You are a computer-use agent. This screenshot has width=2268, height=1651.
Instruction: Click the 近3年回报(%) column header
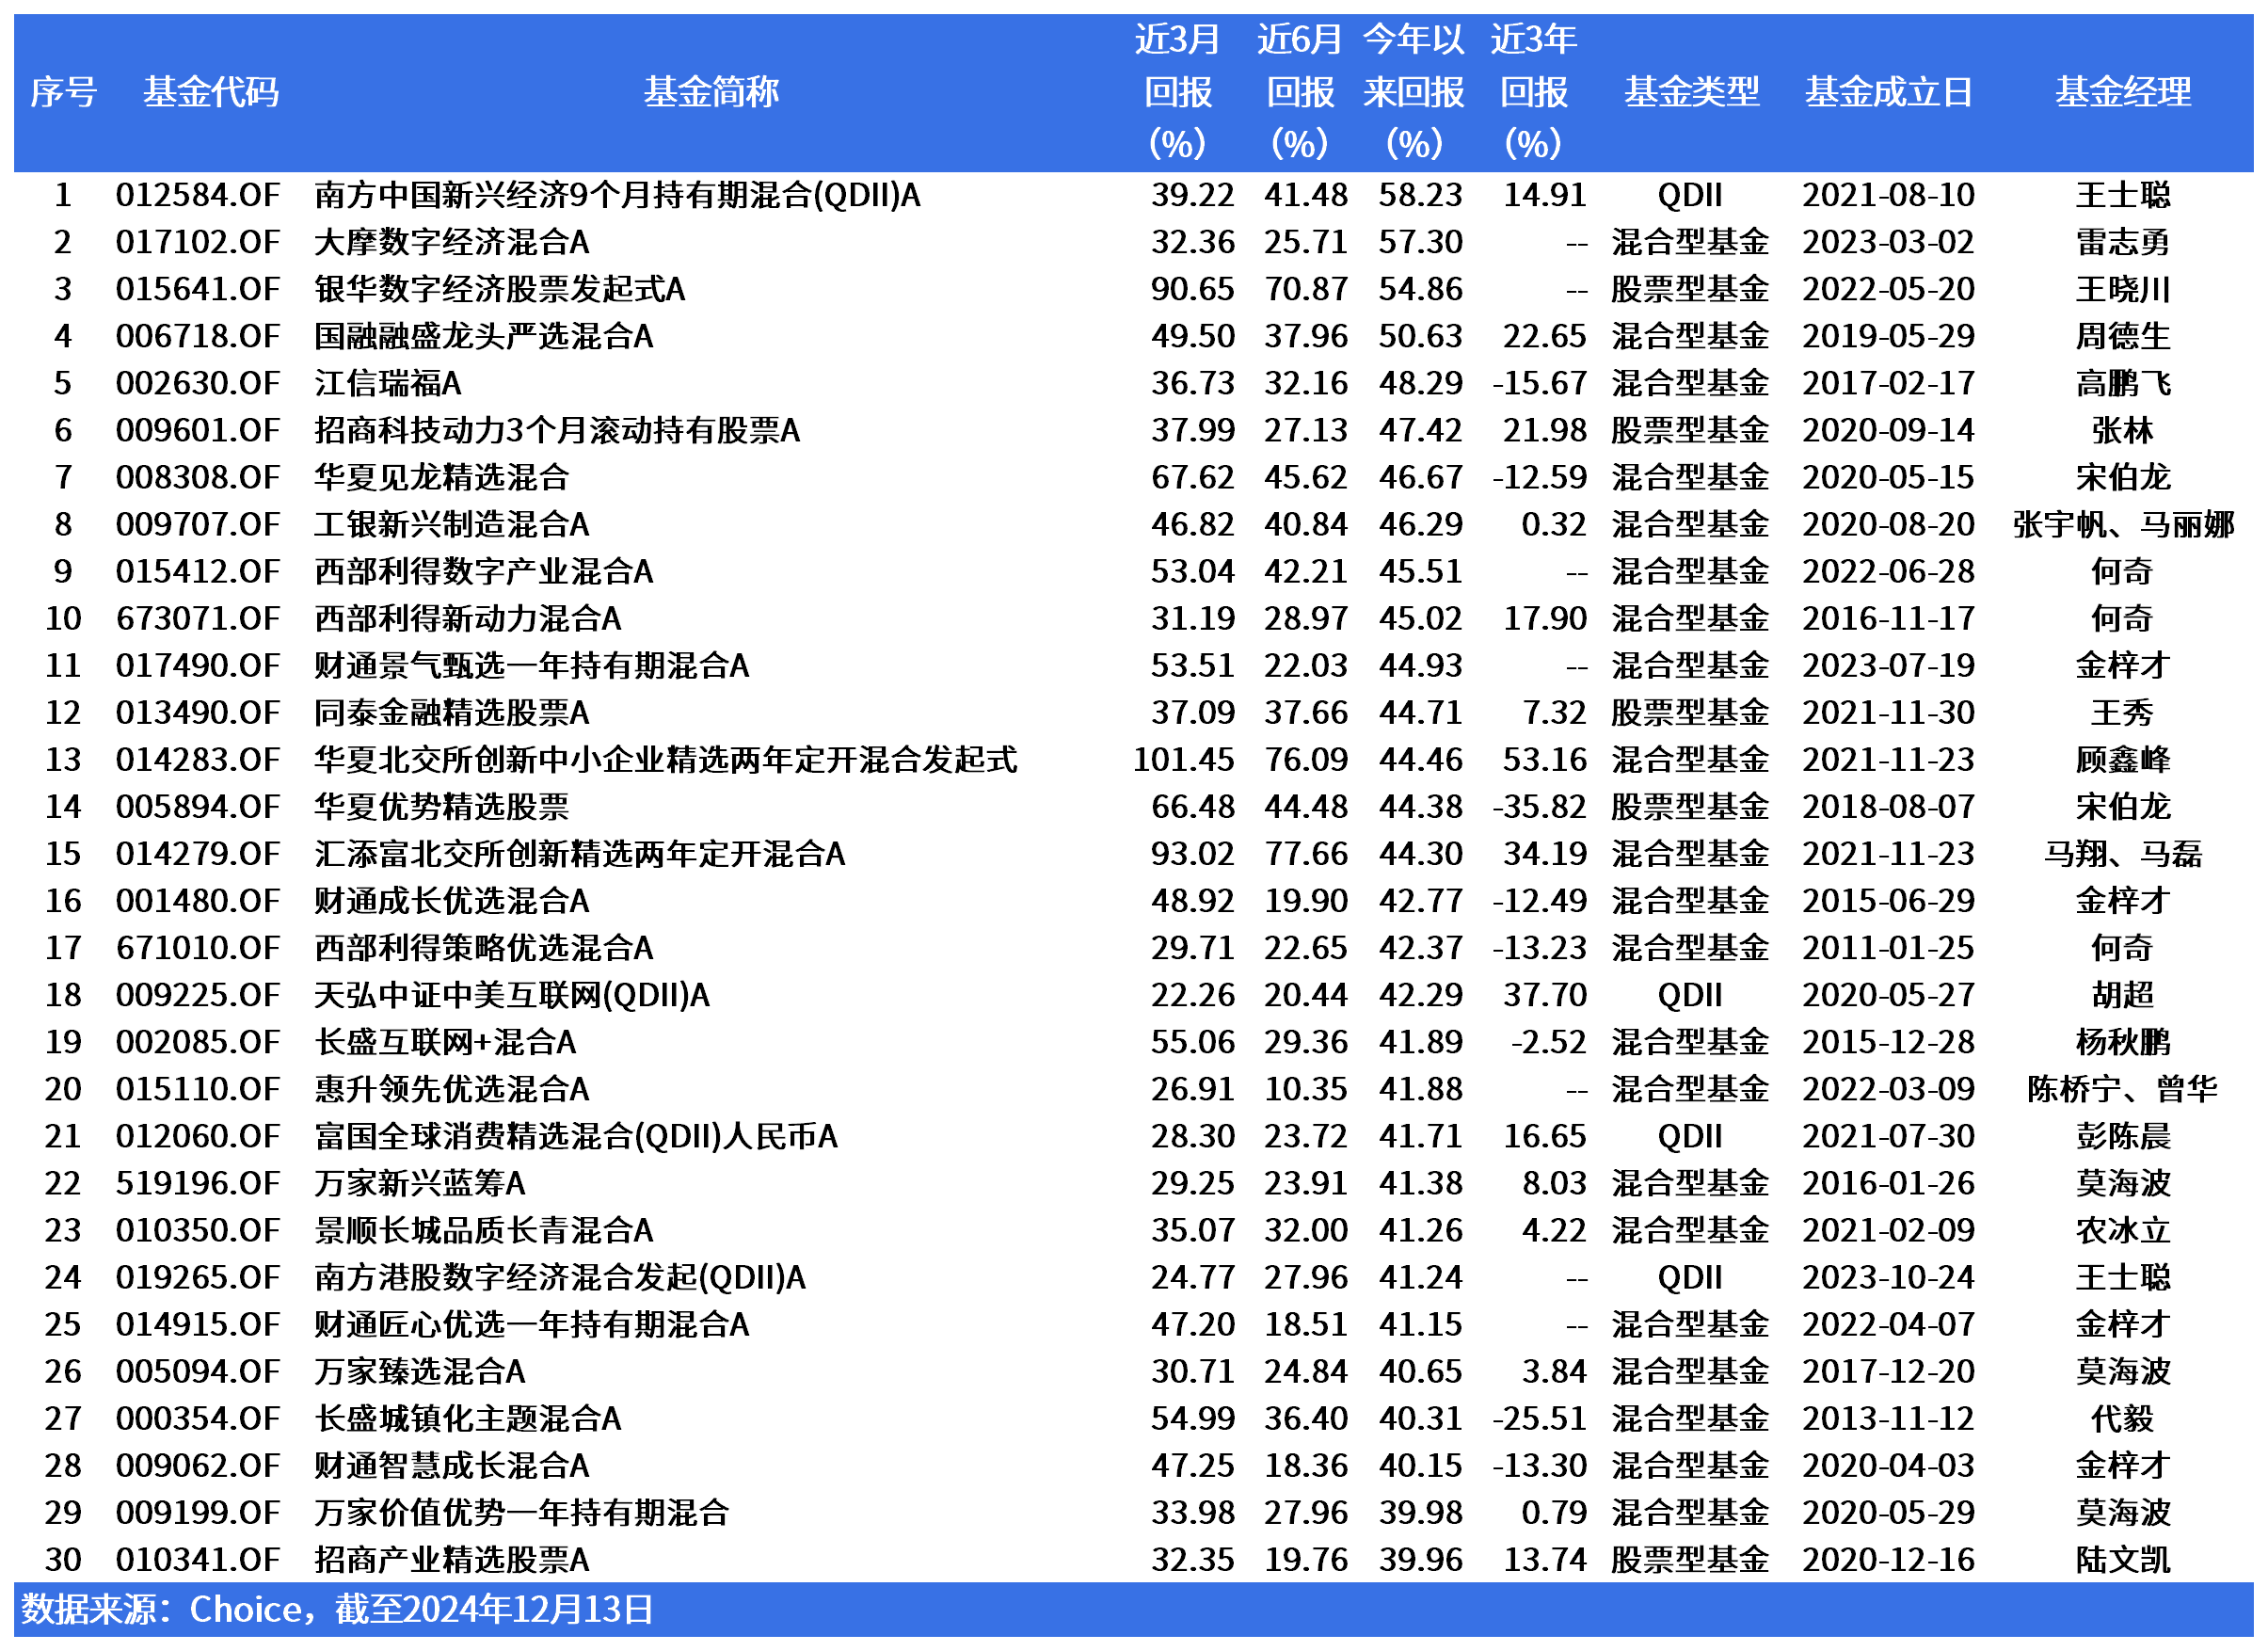pos(1534,92)
